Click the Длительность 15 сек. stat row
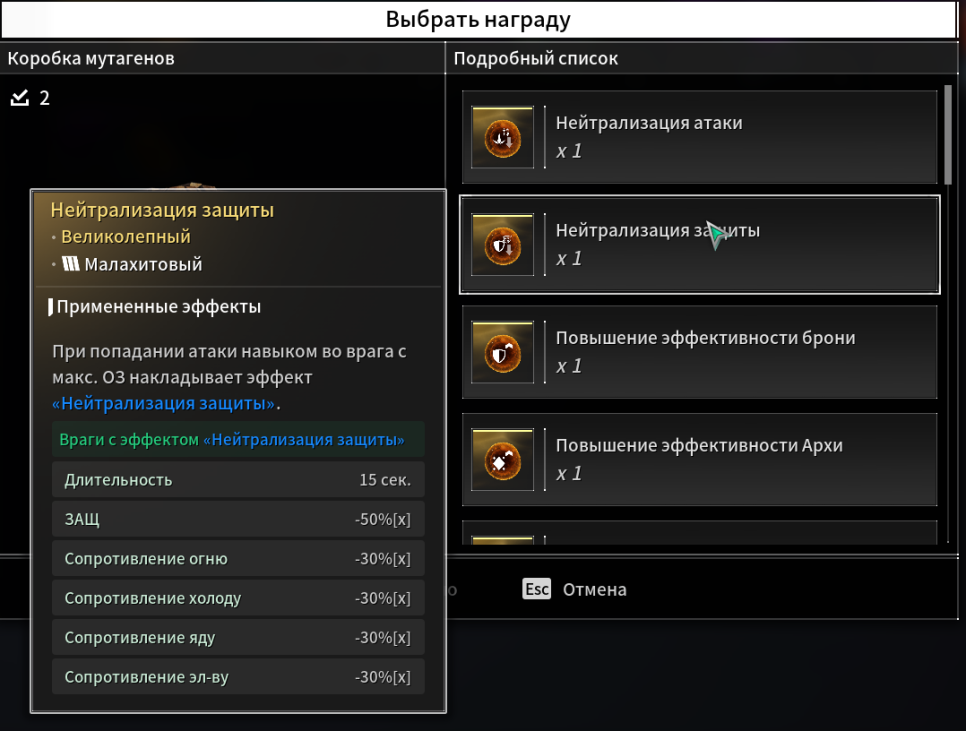This screenshot has width=966, height=731. (x=238, y=480)
